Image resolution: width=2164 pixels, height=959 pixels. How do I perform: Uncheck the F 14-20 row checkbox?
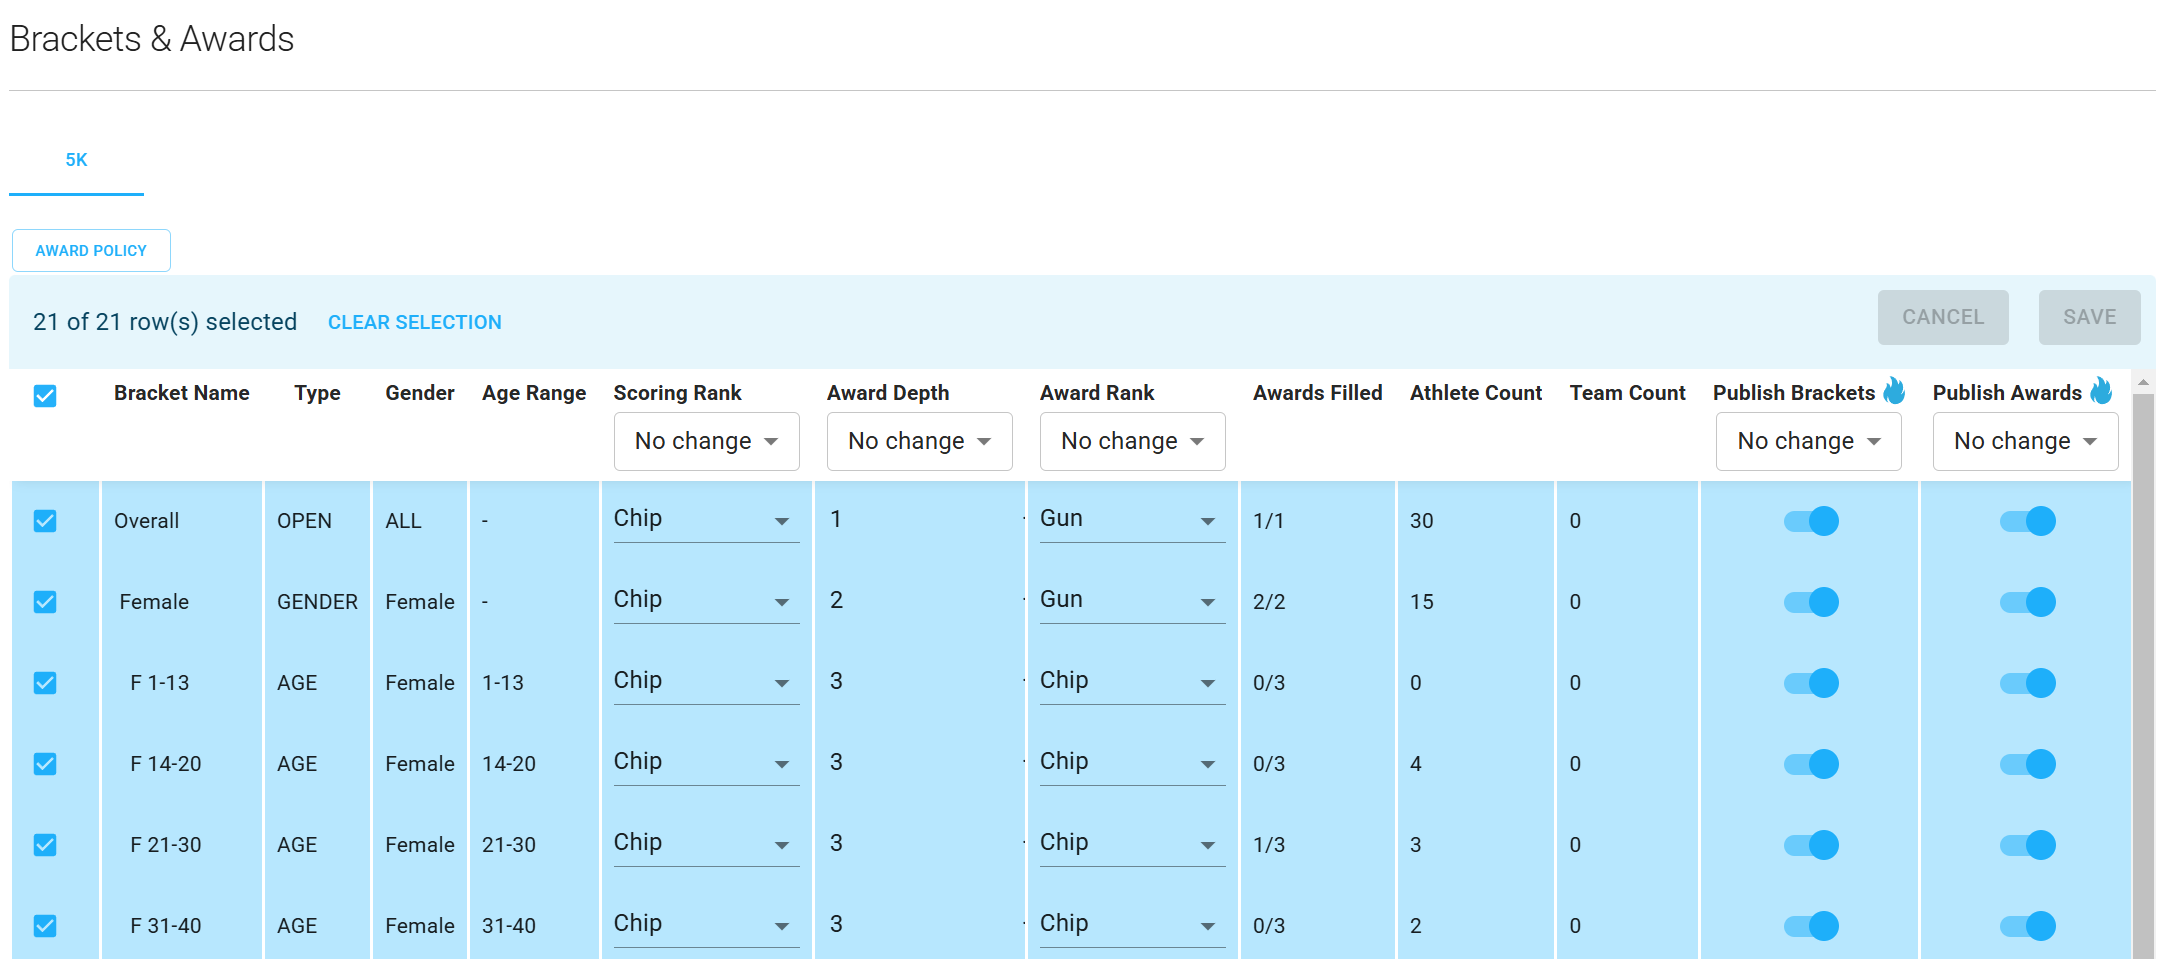point(45,764)
